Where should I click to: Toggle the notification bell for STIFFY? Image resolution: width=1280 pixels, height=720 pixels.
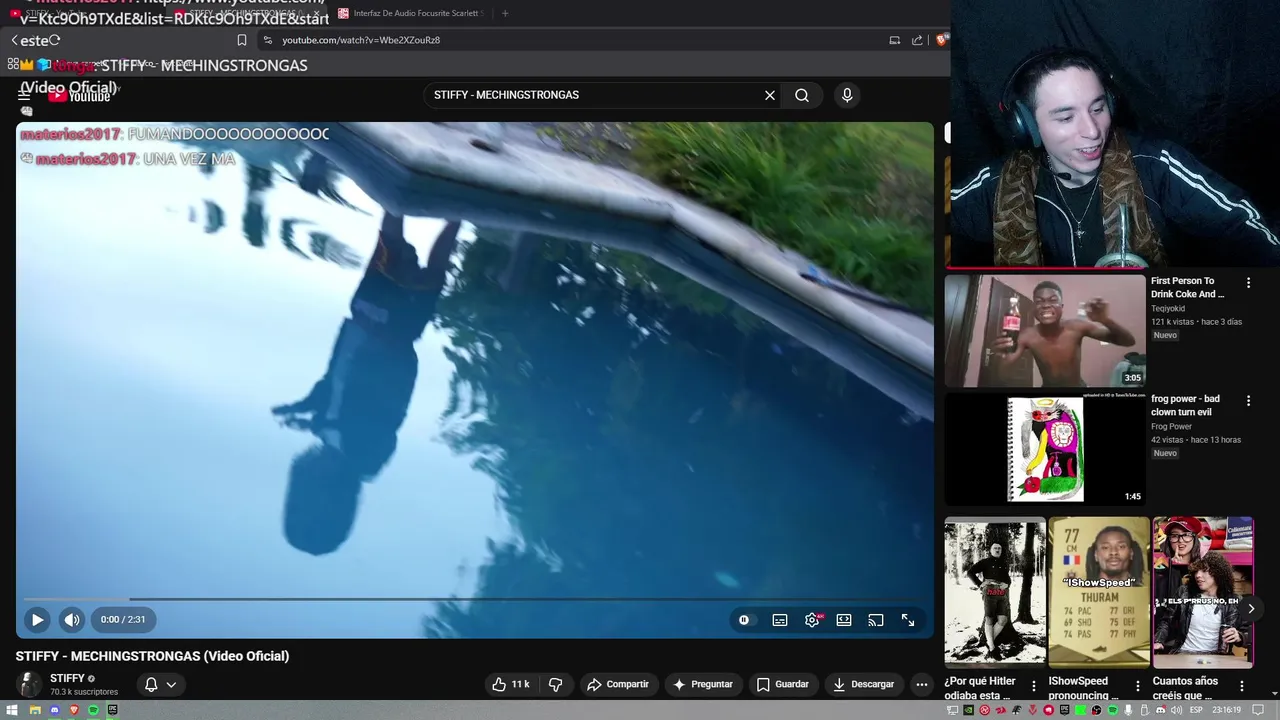151,685
